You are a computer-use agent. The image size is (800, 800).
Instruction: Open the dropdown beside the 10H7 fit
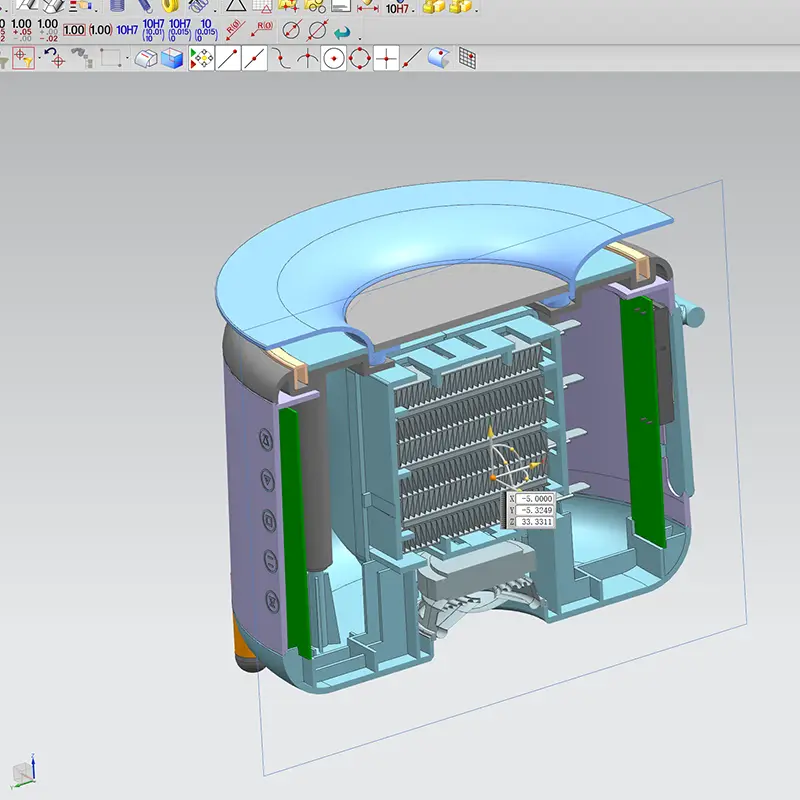(x=413, y=9)
